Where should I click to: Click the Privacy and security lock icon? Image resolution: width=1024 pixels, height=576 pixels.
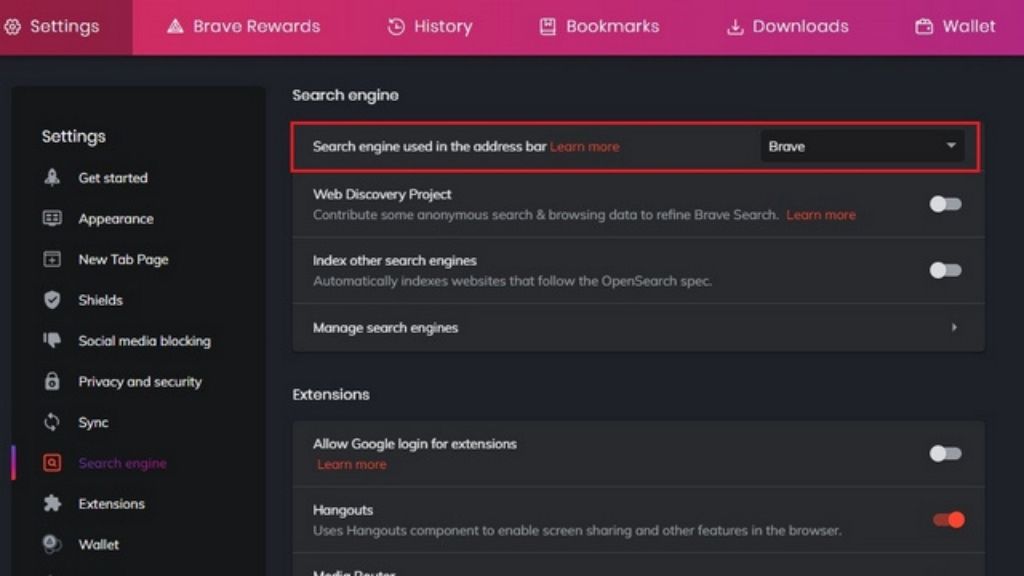pyautogui.click(x=52, y=382)
